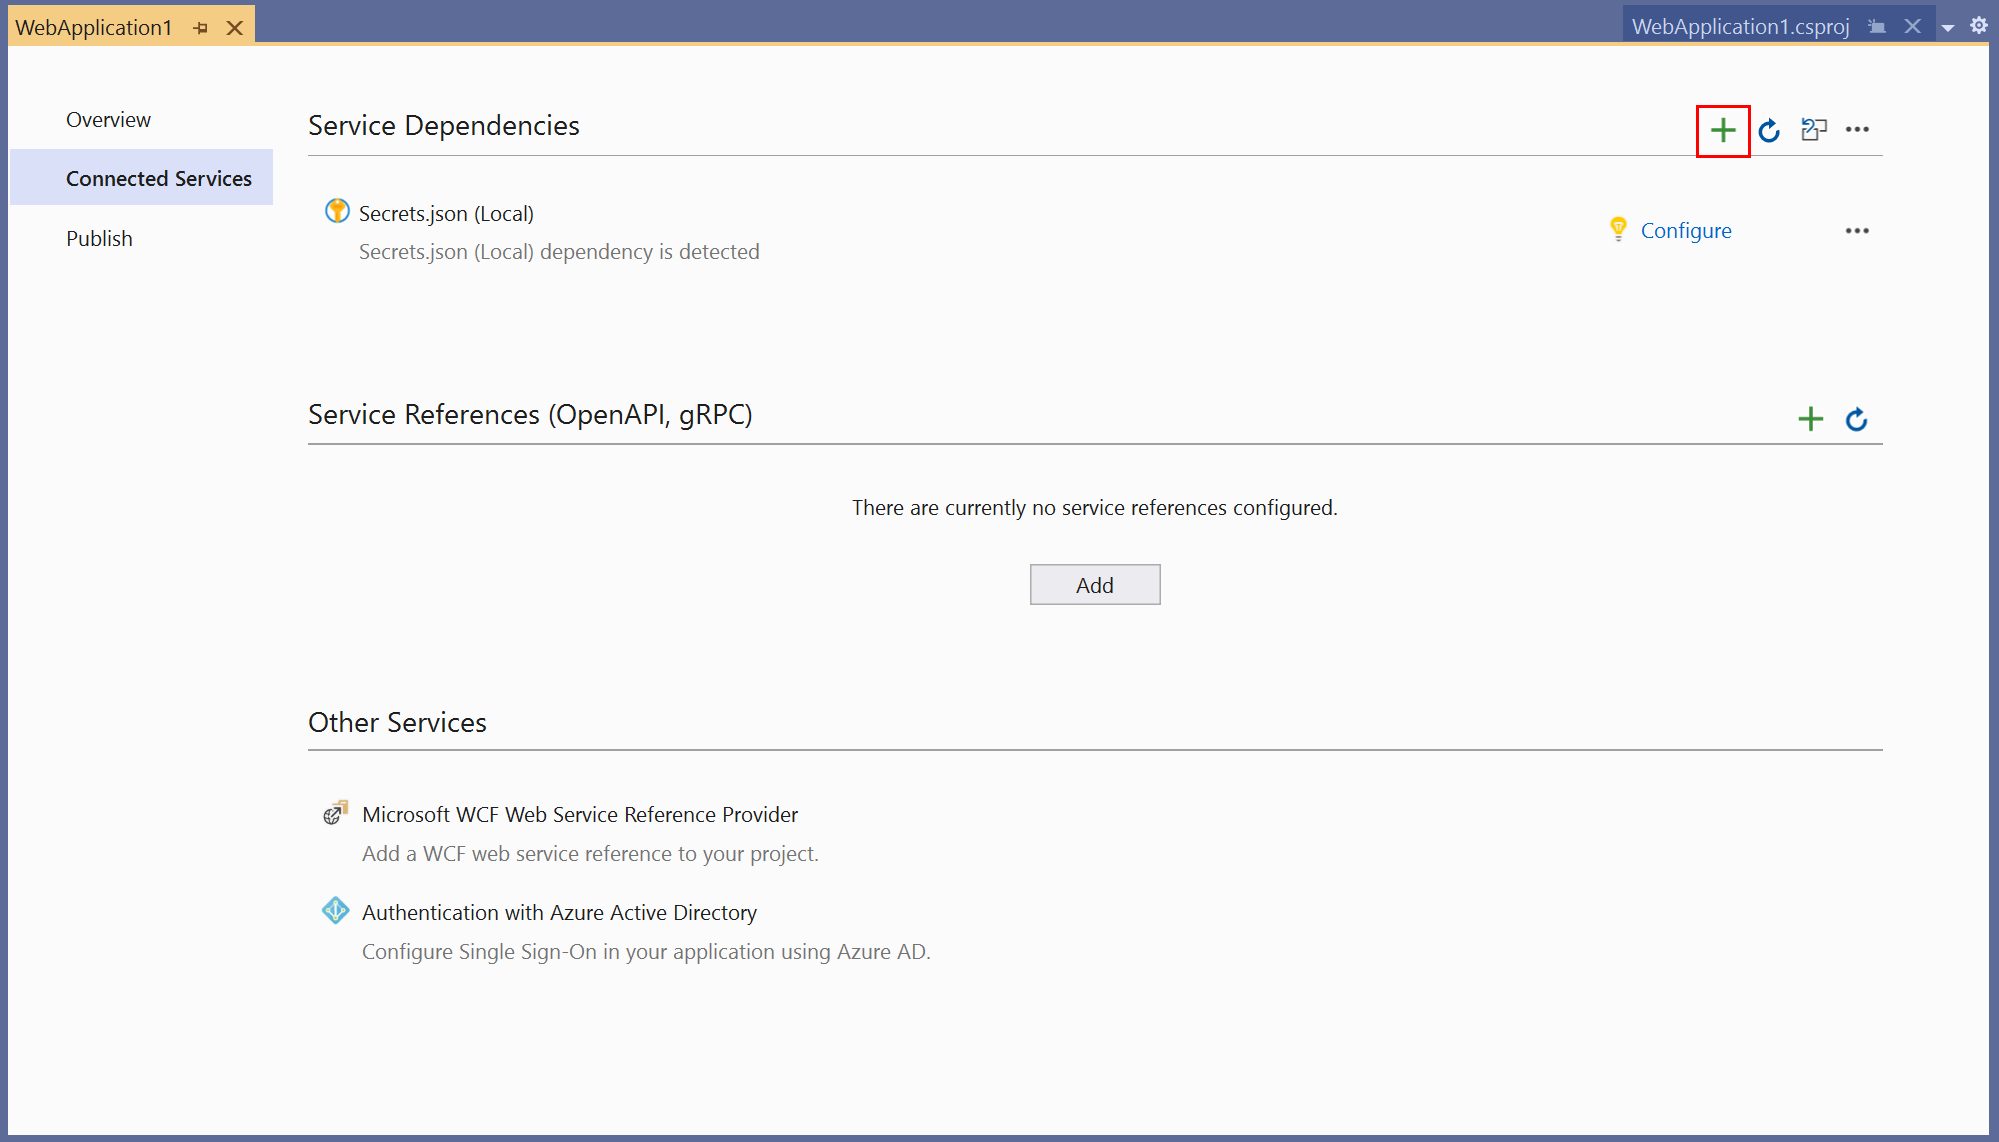This screenshot has height=1142, width=1999.
Task: Click the refresh icon in Service References section
Action: (x=1855, y=417)
